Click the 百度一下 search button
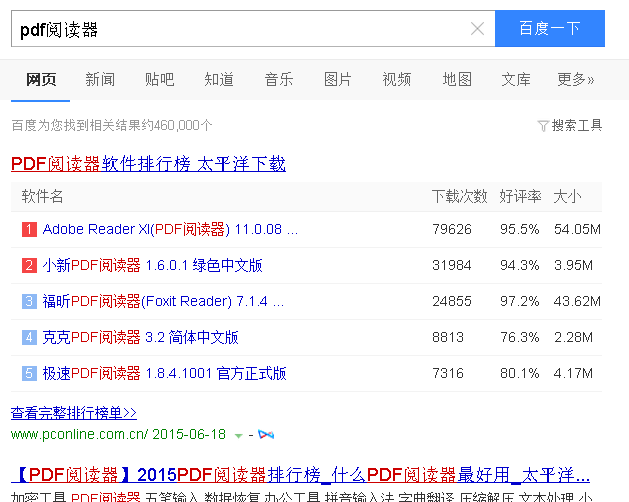This screenshot has width=629, height=502. [x=550, y=28]
